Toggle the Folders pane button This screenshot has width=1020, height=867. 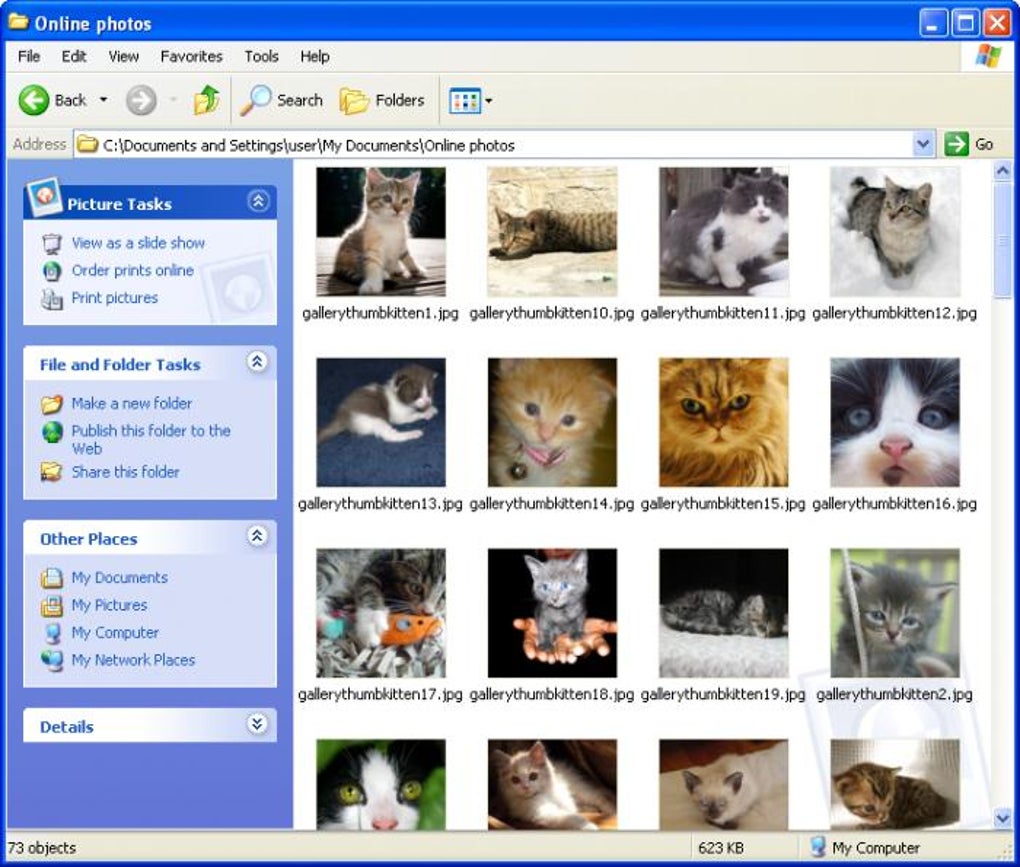tap(382, 100)
